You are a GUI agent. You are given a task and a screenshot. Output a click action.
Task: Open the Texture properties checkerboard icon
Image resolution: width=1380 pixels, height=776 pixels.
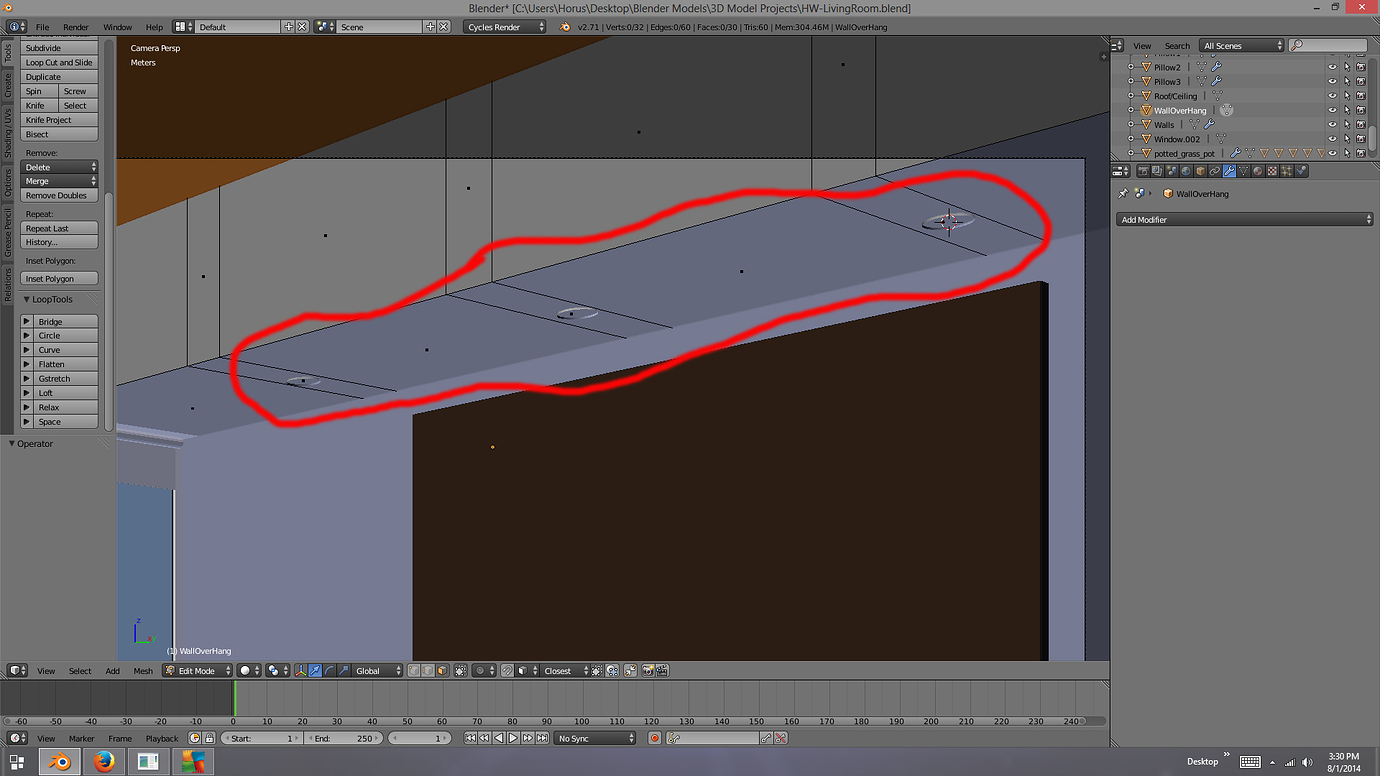(x=1272, y=171)
